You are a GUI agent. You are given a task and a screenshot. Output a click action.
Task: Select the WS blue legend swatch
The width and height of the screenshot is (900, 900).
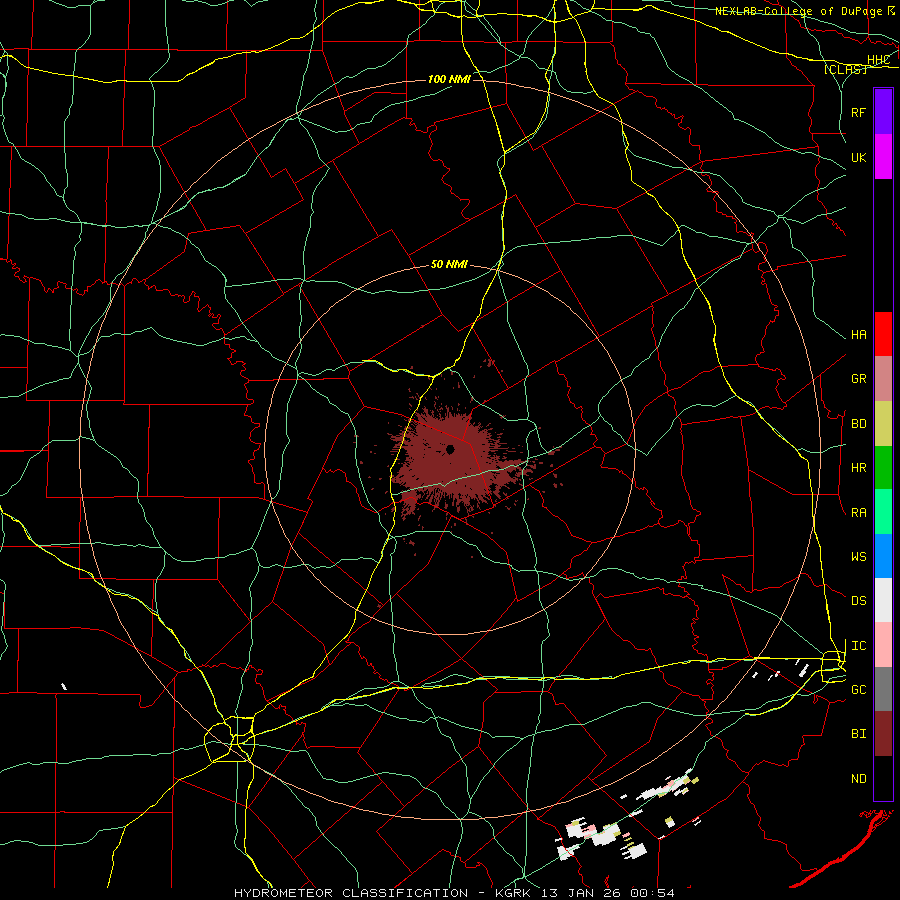[883, 556]
